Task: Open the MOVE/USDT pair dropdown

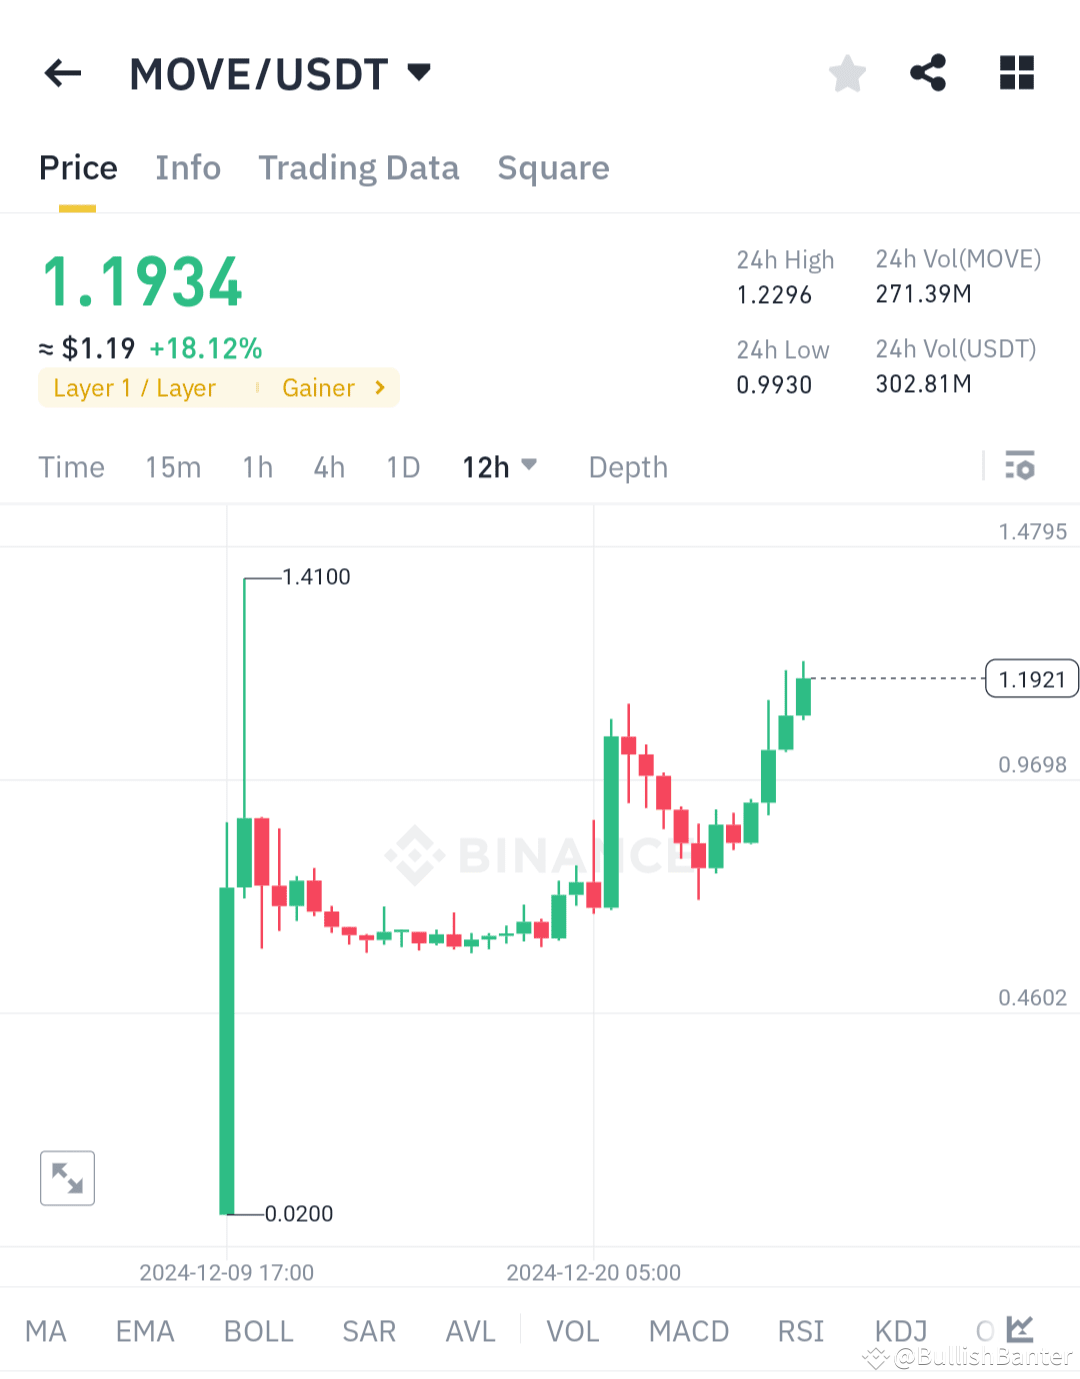Action: 419,71
